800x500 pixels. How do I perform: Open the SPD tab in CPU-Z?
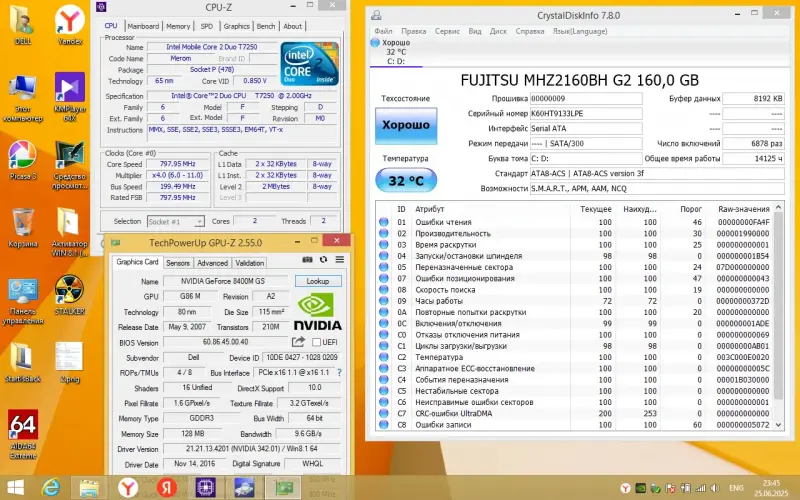(x=207, y=26)
